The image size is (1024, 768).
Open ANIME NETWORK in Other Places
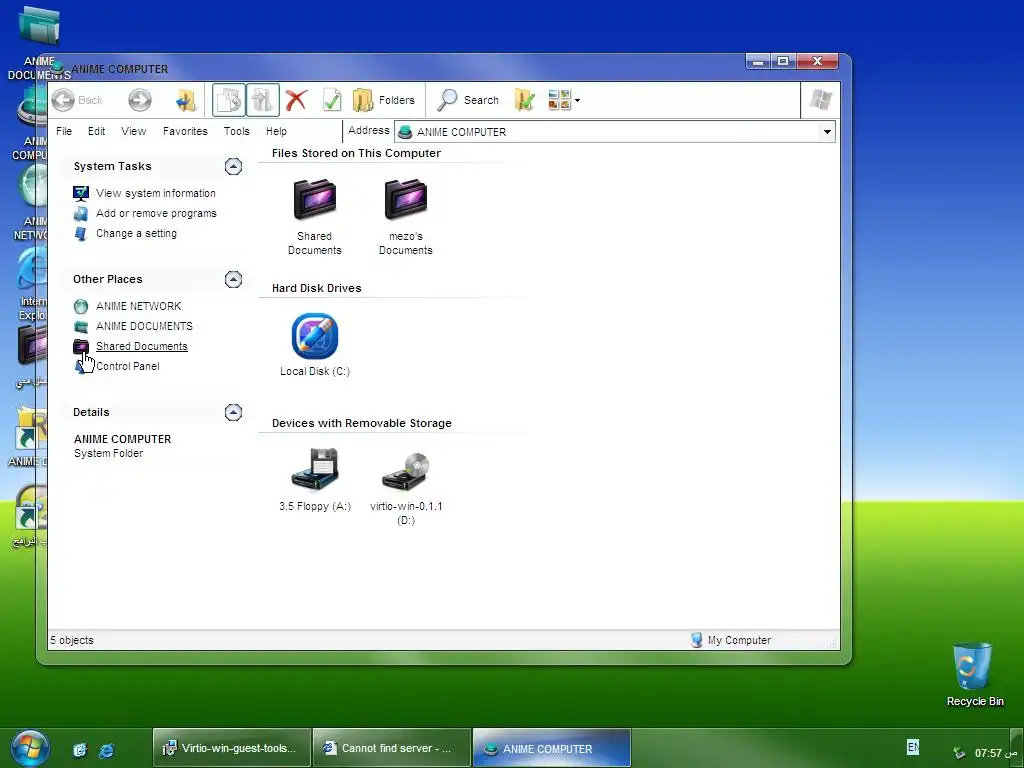(x=138, y=306)
